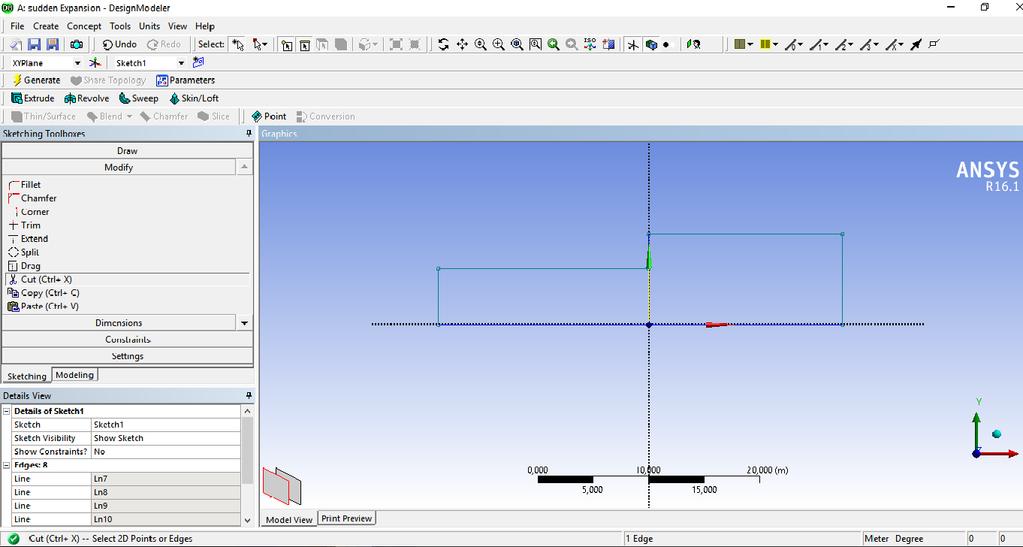Screen dimensions: 1023x547
Task: Click the Generate button
Action: coord(37,80)
